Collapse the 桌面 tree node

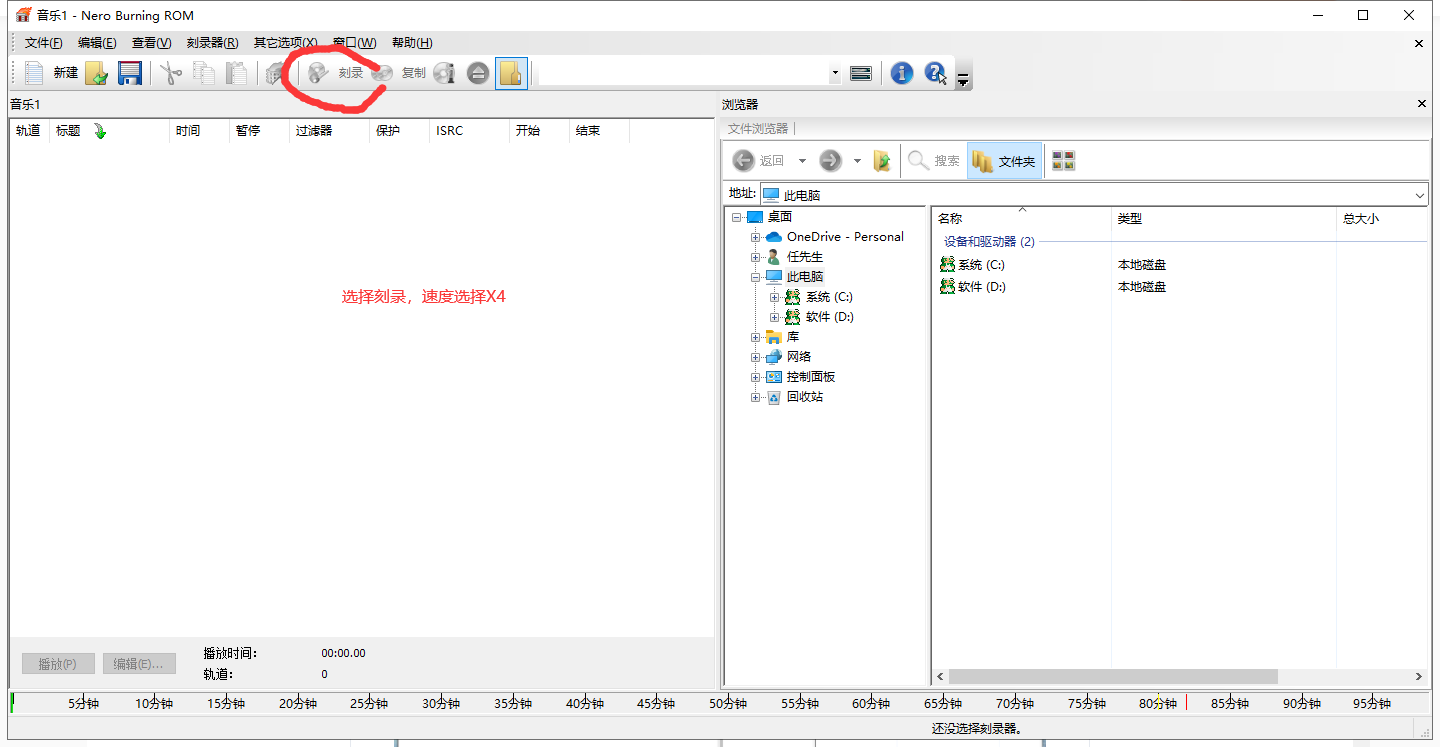coord(736,217)
